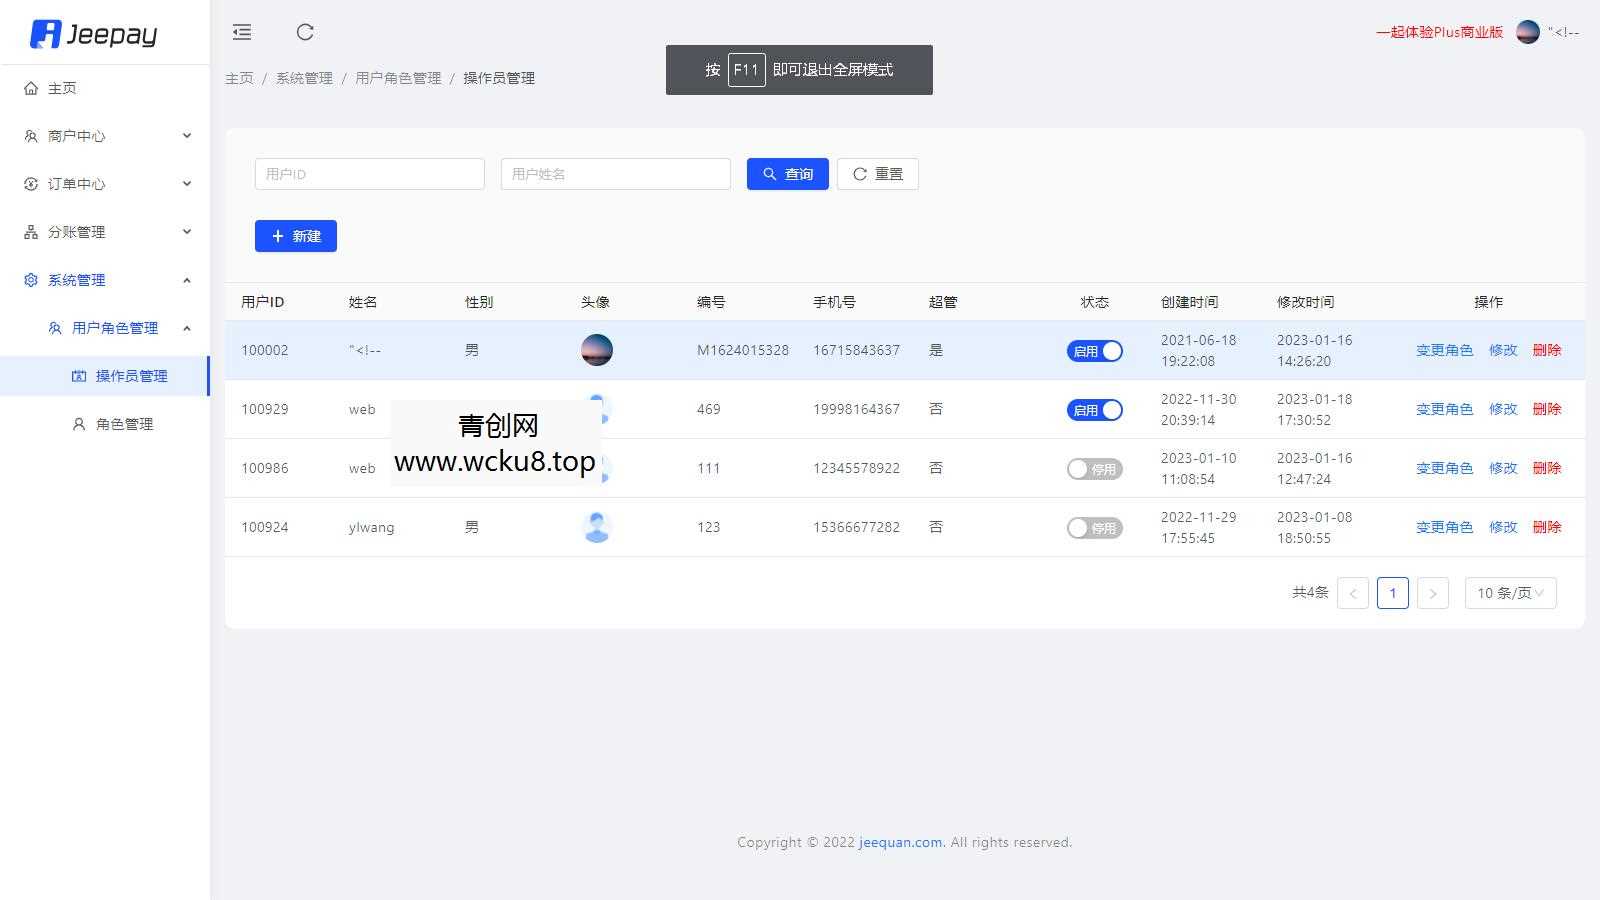
Task: Open 系统管理 from the breadcrumb trail
Action: 302,77
